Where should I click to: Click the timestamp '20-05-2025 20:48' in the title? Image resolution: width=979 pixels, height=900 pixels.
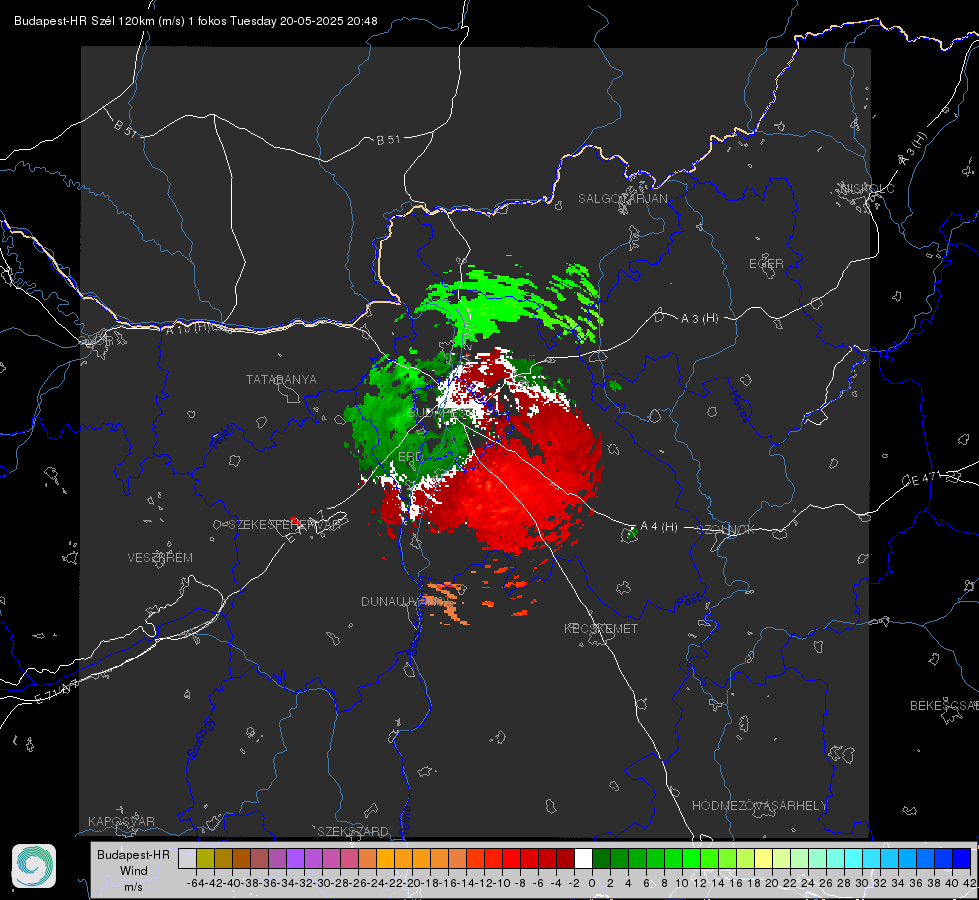[x=328, y=21]
